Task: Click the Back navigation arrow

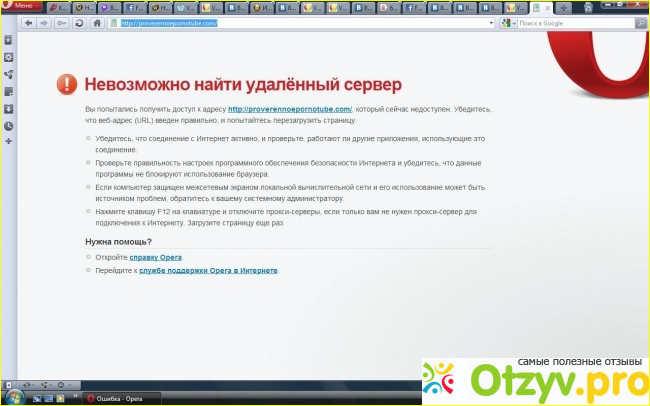Action: [x=28, y=23]
